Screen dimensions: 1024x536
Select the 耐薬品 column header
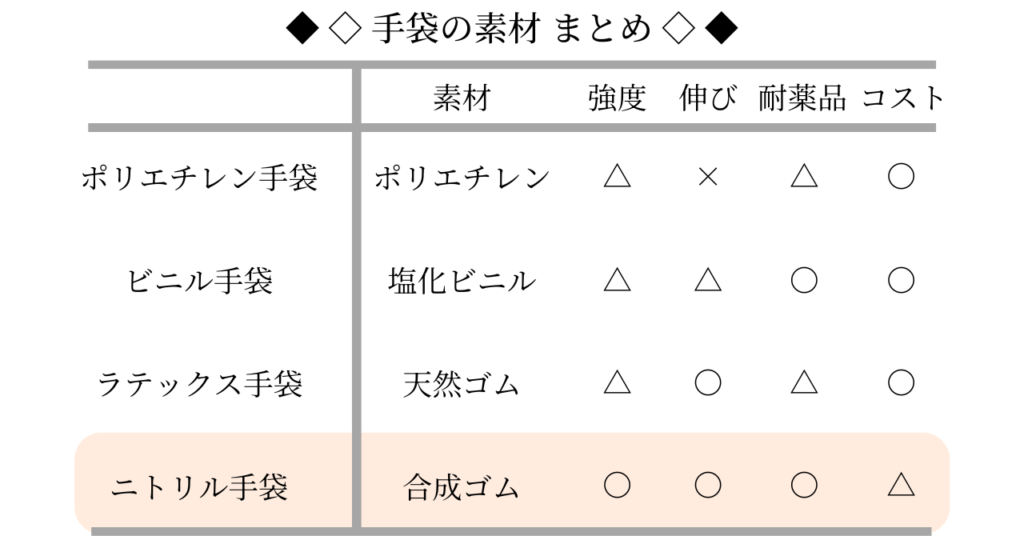click(803, 98)
